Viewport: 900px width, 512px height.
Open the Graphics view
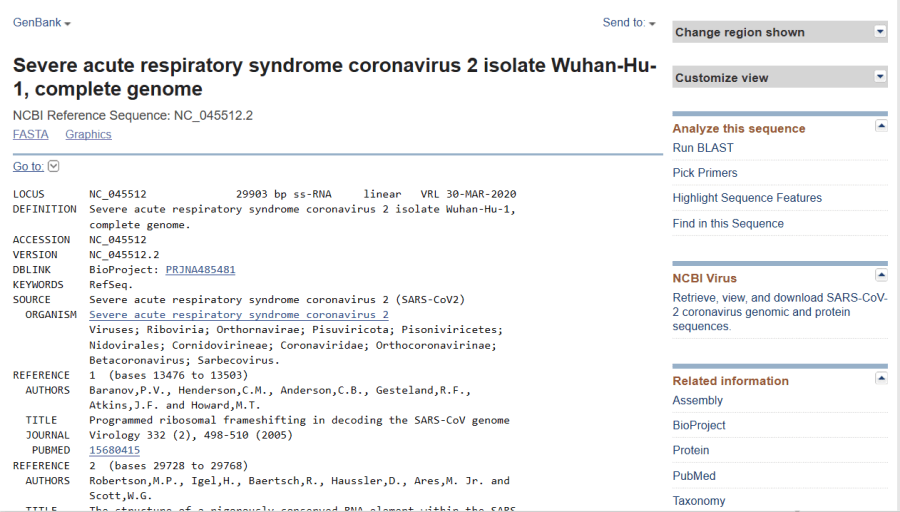point(88,135)
